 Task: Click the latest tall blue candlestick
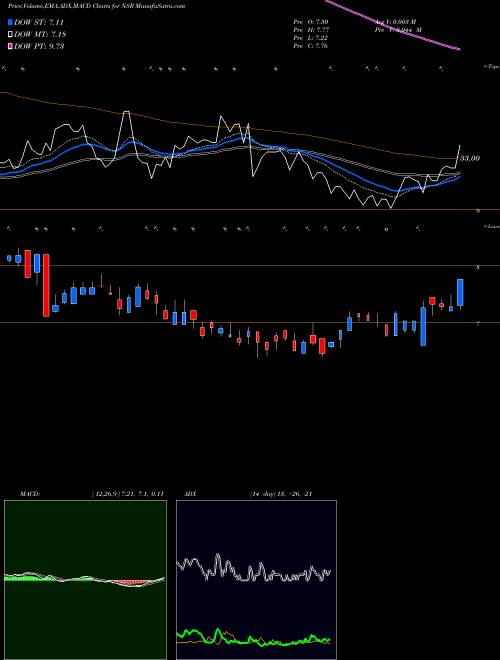click(460, 292)
